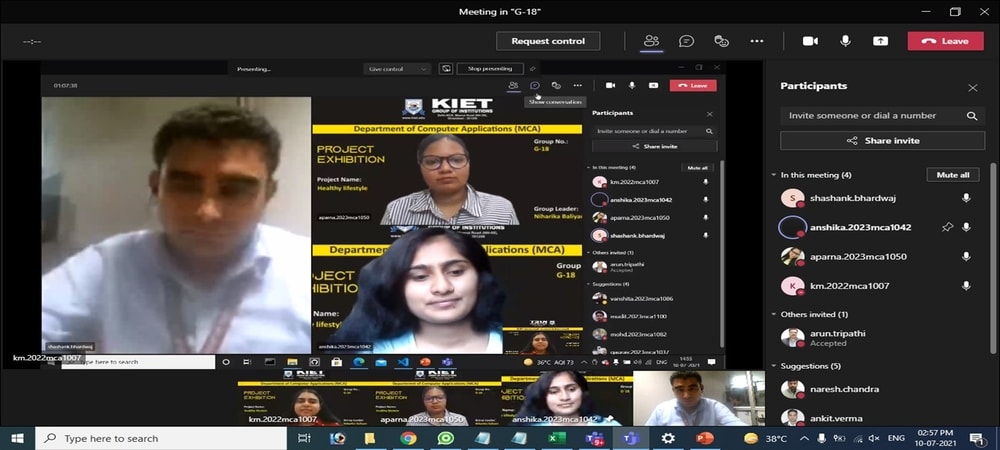
Task: Open Excel from the Windows taskbar
Action: click(x=557, y=438)
